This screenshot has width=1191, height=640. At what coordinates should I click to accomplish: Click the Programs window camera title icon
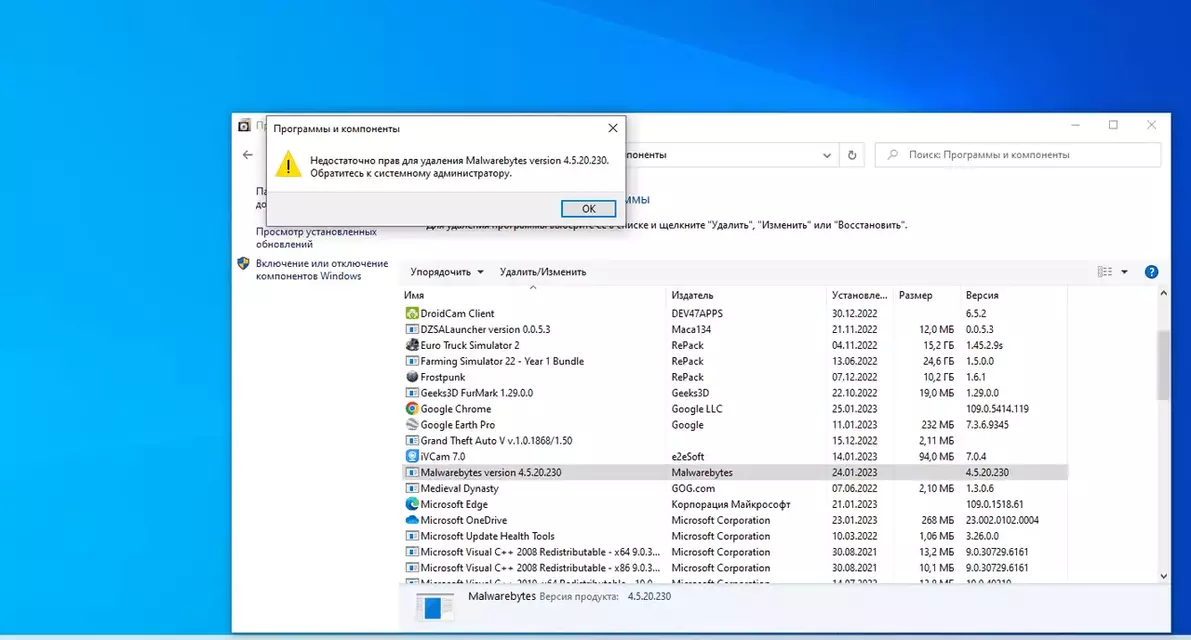pos(244,125)
